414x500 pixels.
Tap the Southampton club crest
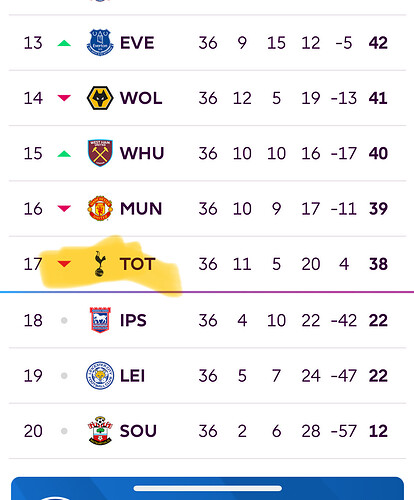[x=100, y=431]
